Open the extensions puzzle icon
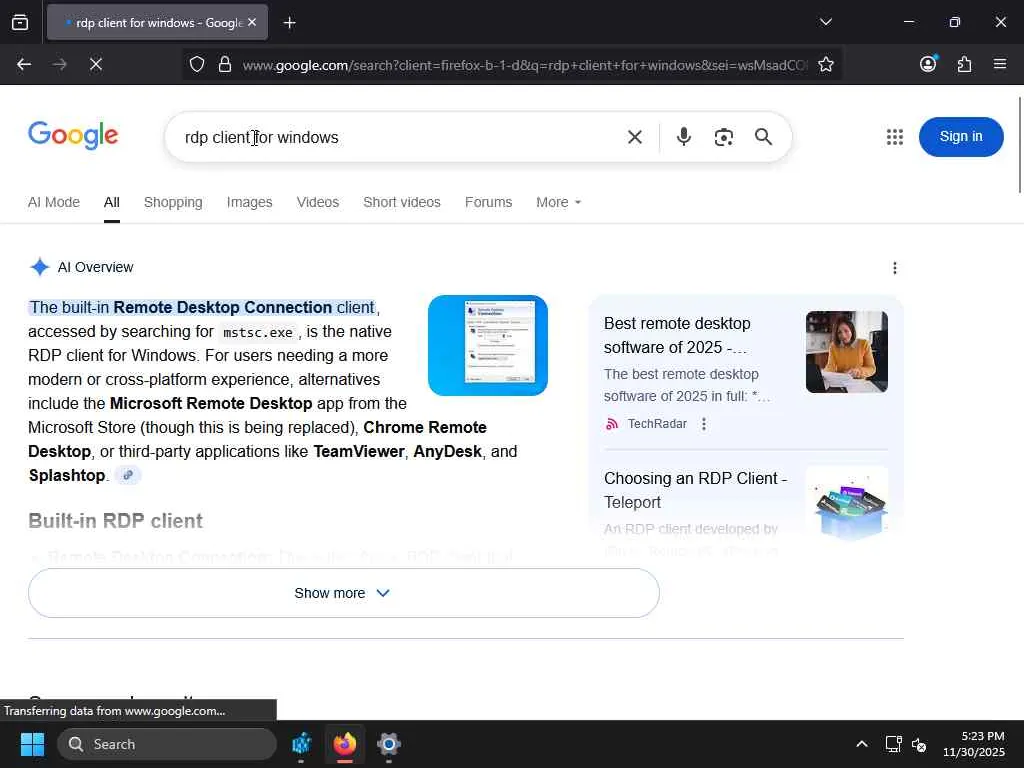 (x=964, y=64)
